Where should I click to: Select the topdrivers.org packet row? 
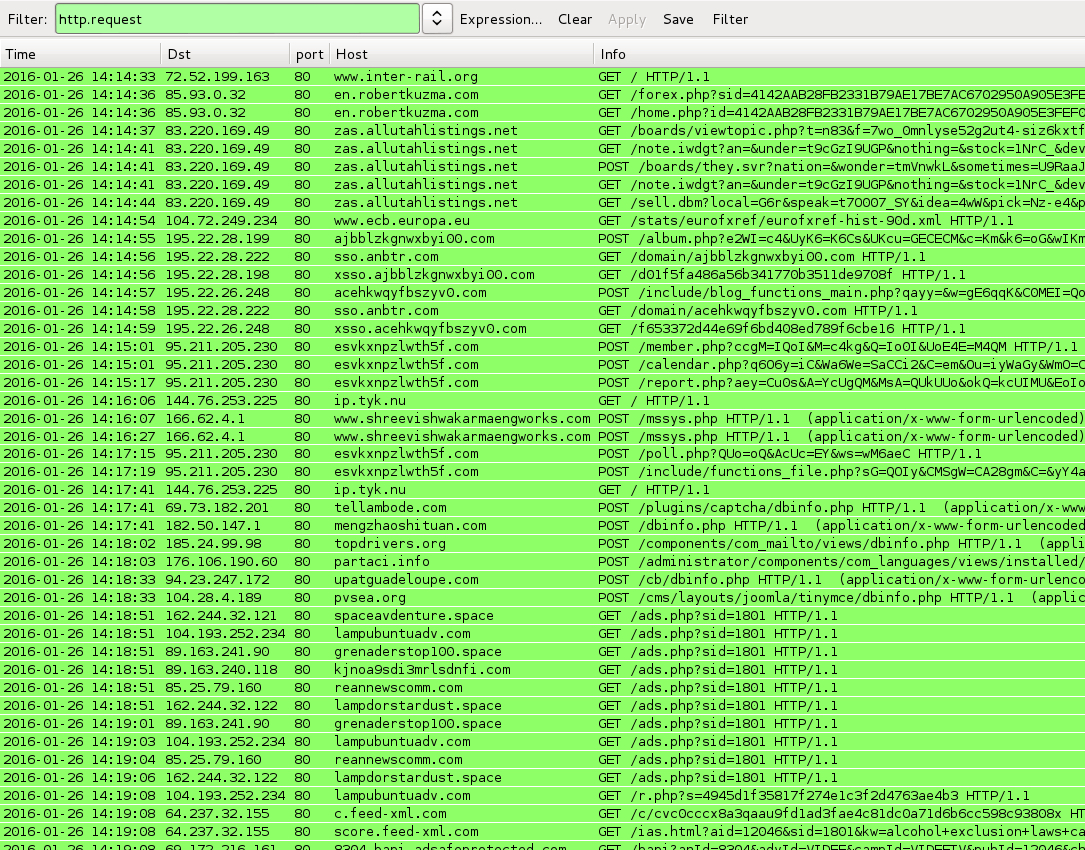(x=390, y=544)
